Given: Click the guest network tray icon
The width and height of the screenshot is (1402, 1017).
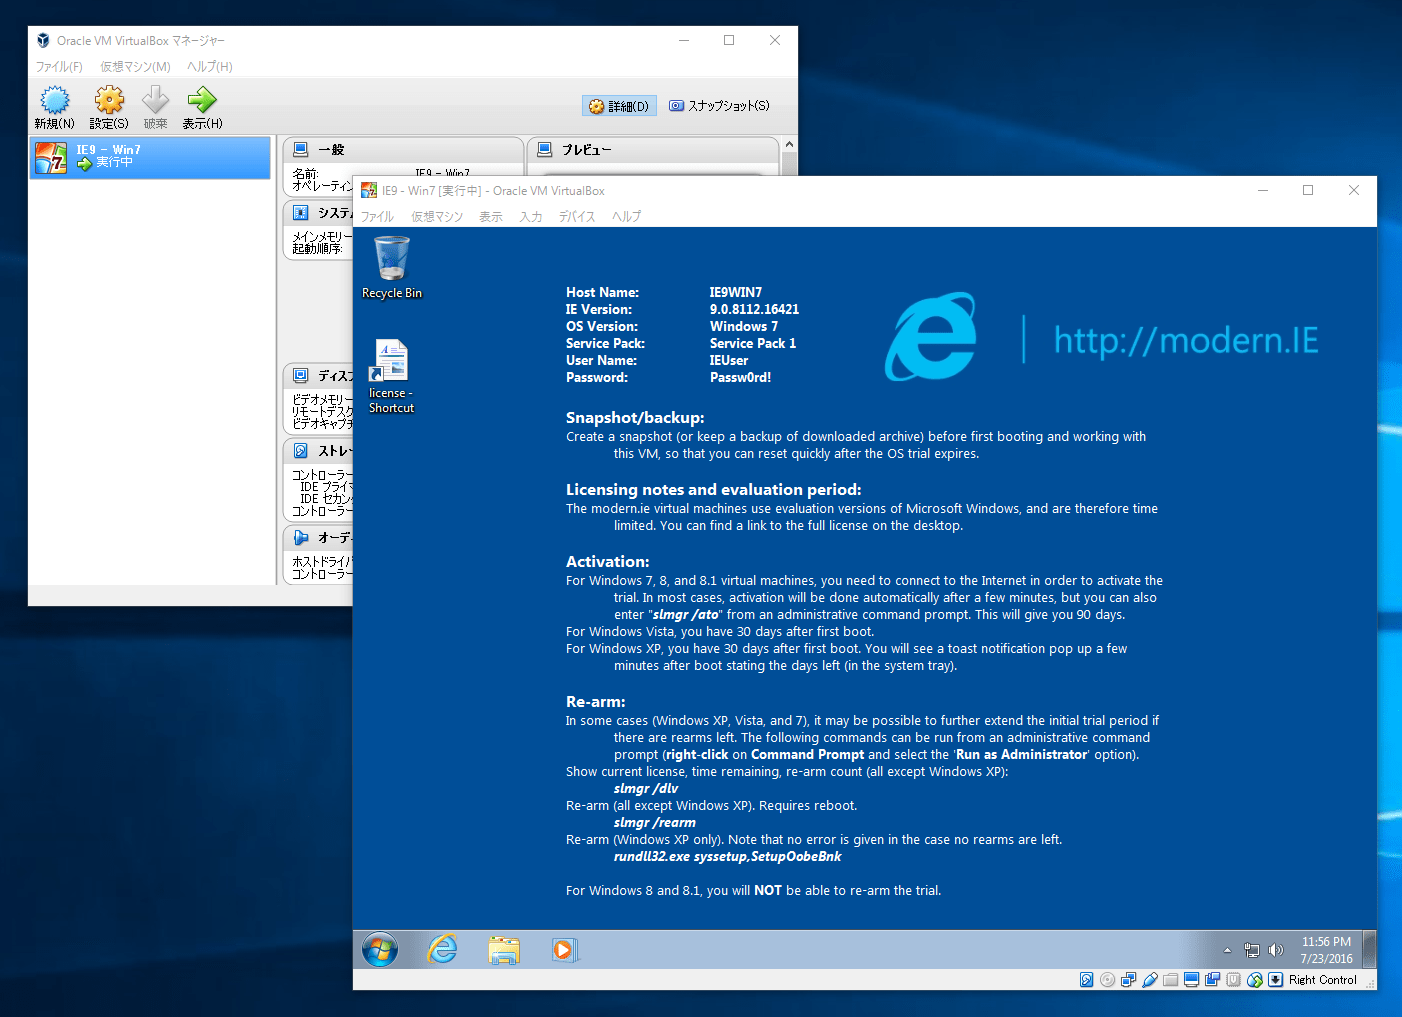Looking at the screenshot, I should [x=1251, y=950].
